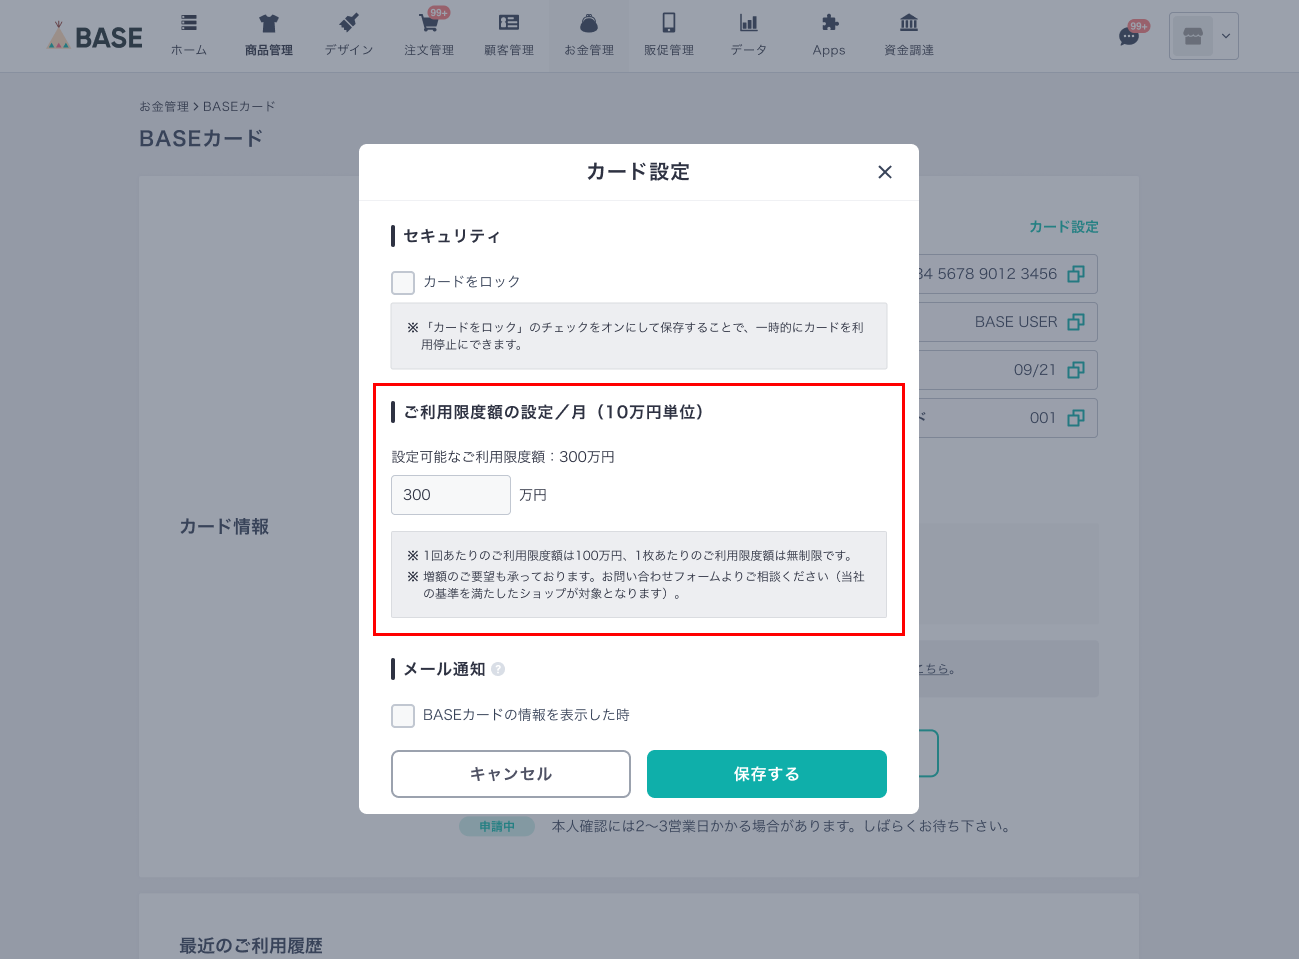Copy the 09/21 expiry date
The height and width of the screenshot is (959, 1299).
click(x=1076, y=370)
